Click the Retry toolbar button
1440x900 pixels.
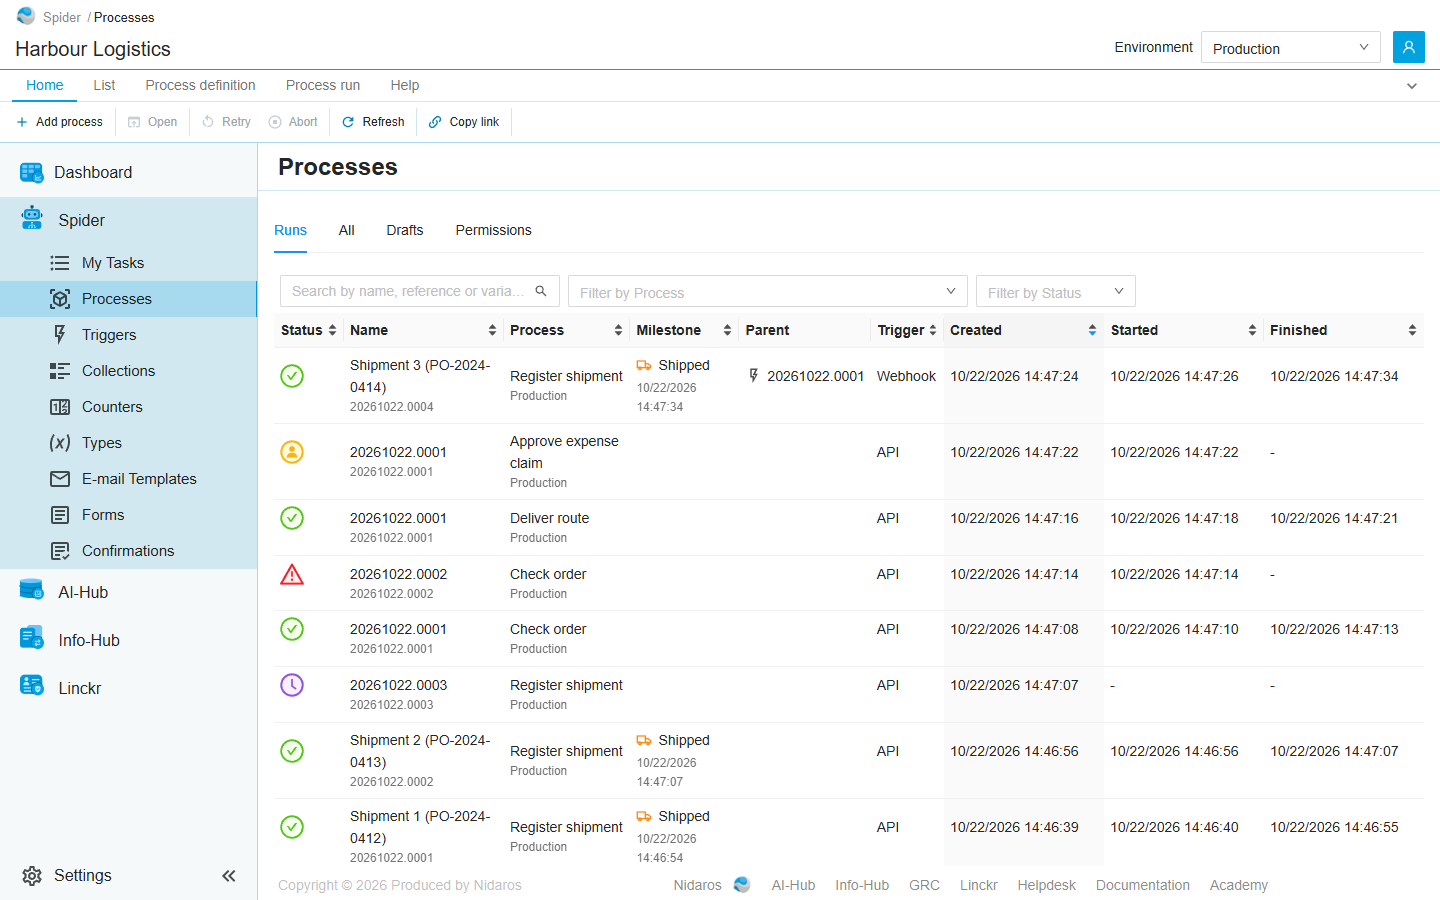(x=226, y=122)
